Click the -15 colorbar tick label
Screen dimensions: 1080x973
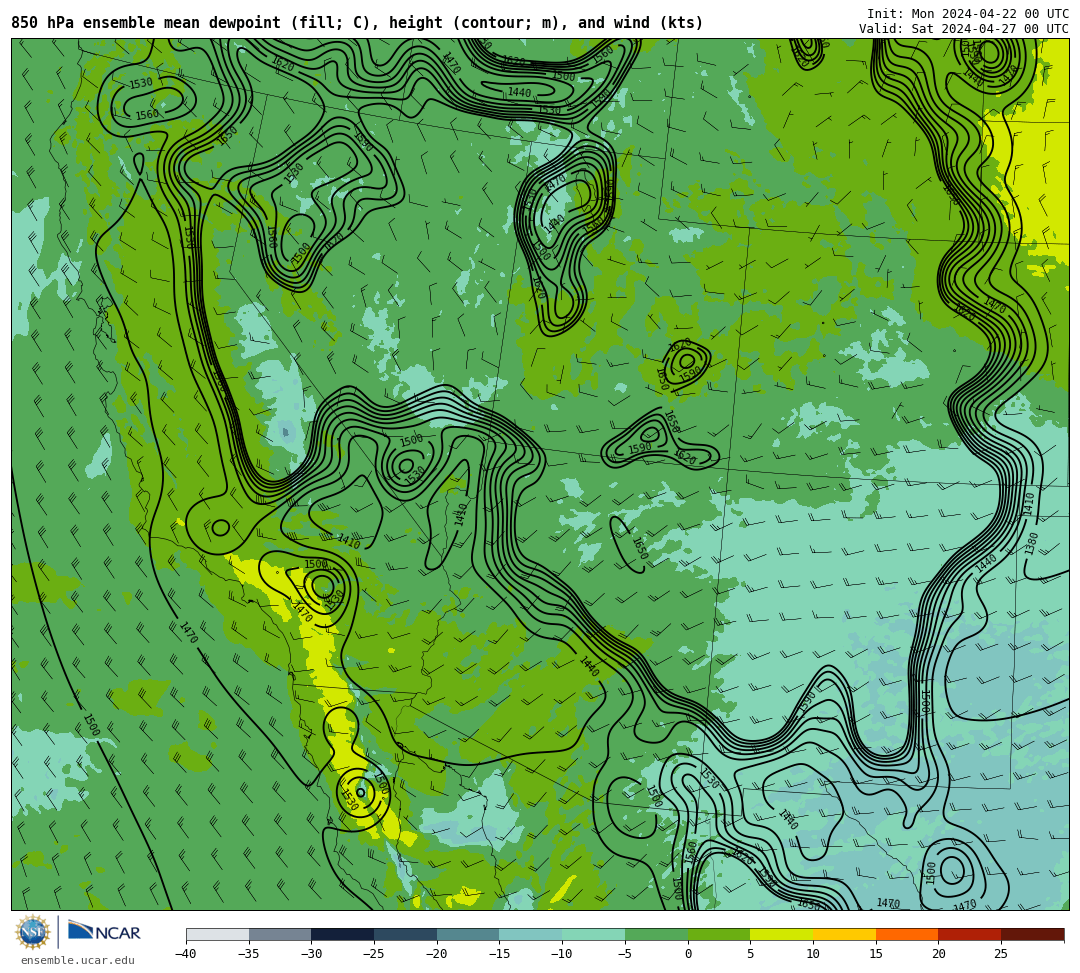click(499, 954)
